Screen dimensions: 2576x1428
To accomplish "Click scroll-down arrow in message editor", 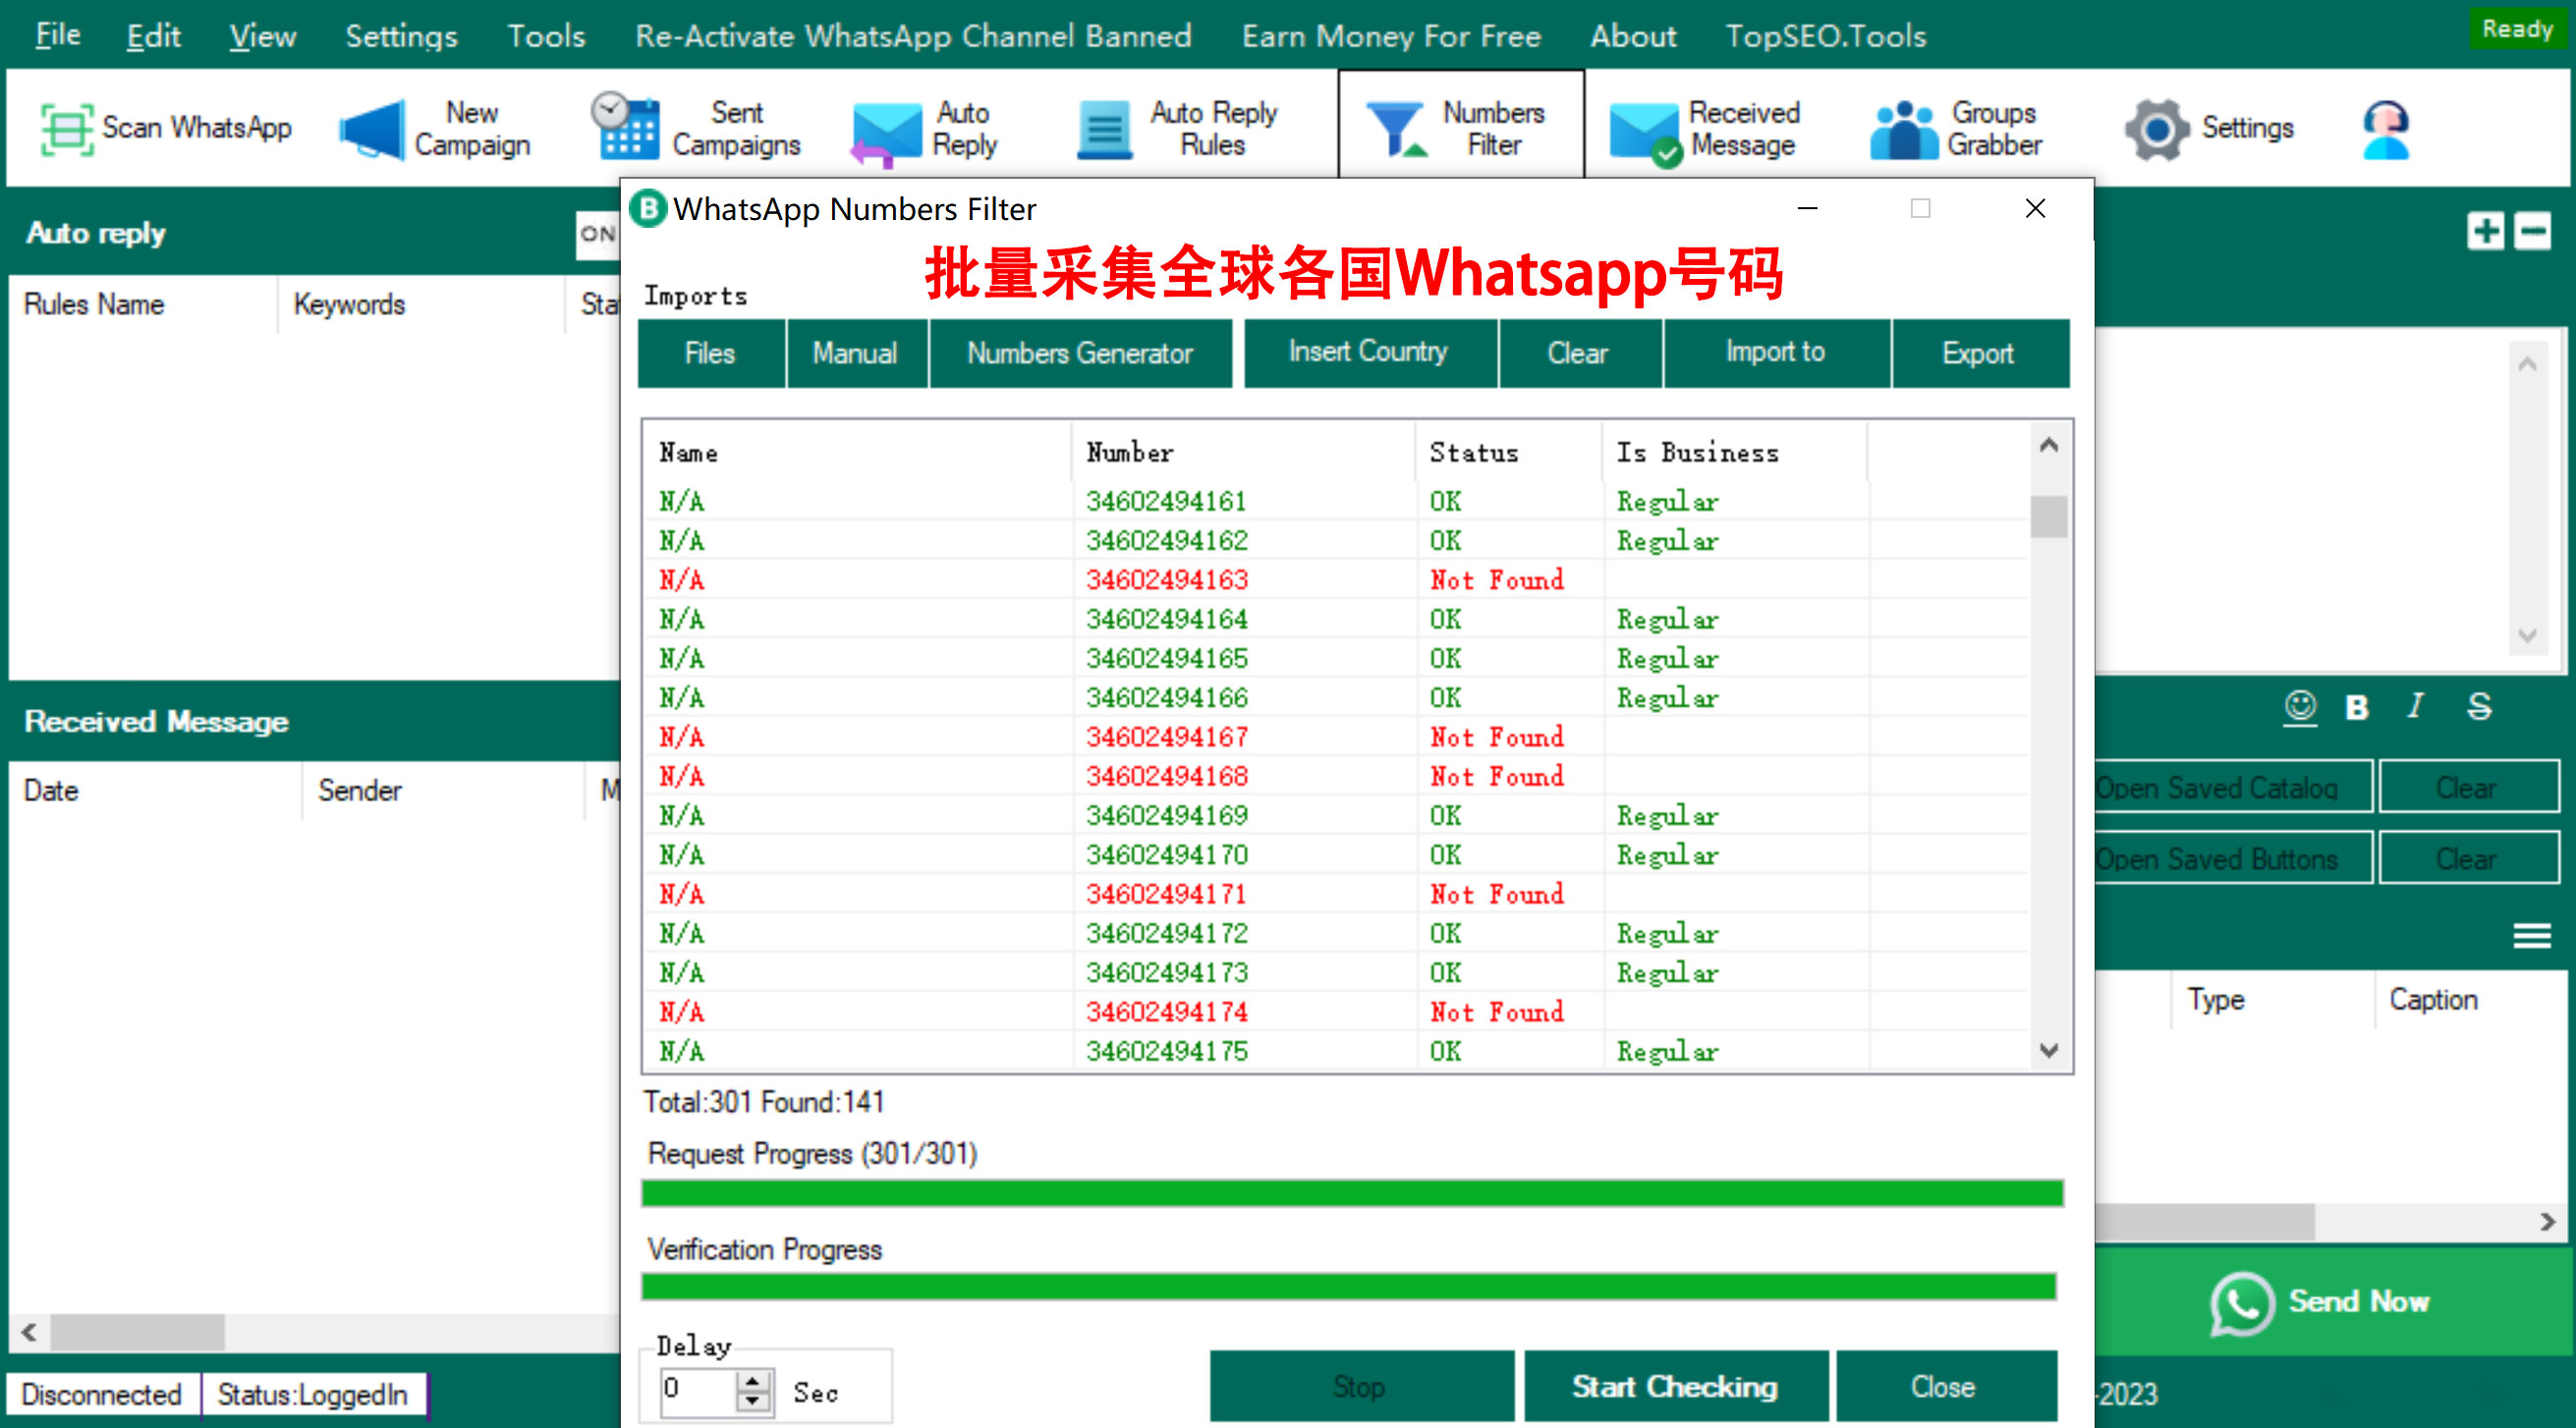I will click(2527, 635).
